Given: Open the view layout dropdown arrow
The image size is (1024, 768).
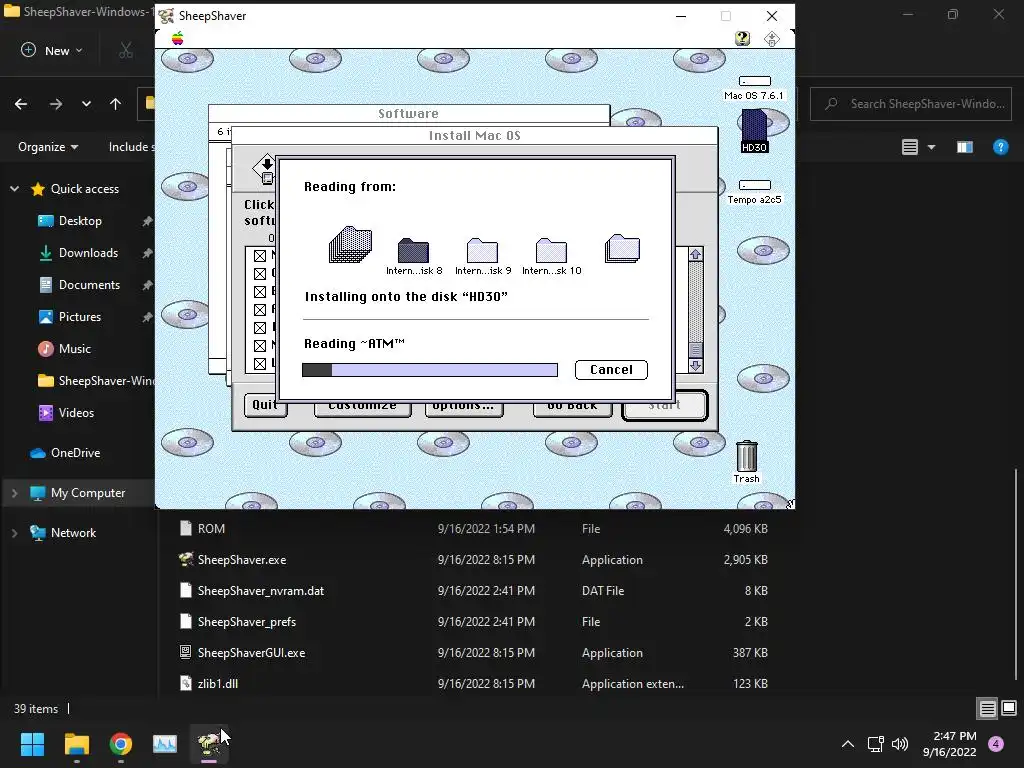Looking at the screenshot, I should (x=931, y=148).
